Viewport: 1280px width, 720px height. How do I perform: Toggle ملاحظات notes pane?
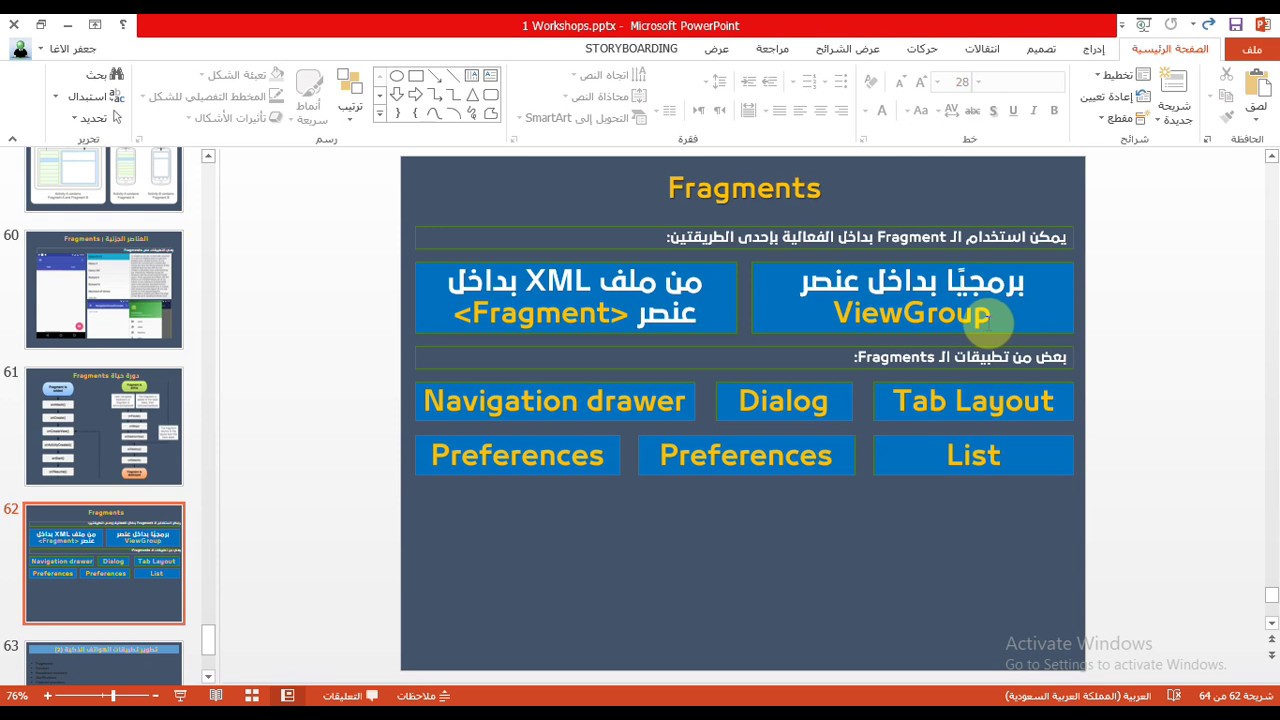[x=423, y=696]
